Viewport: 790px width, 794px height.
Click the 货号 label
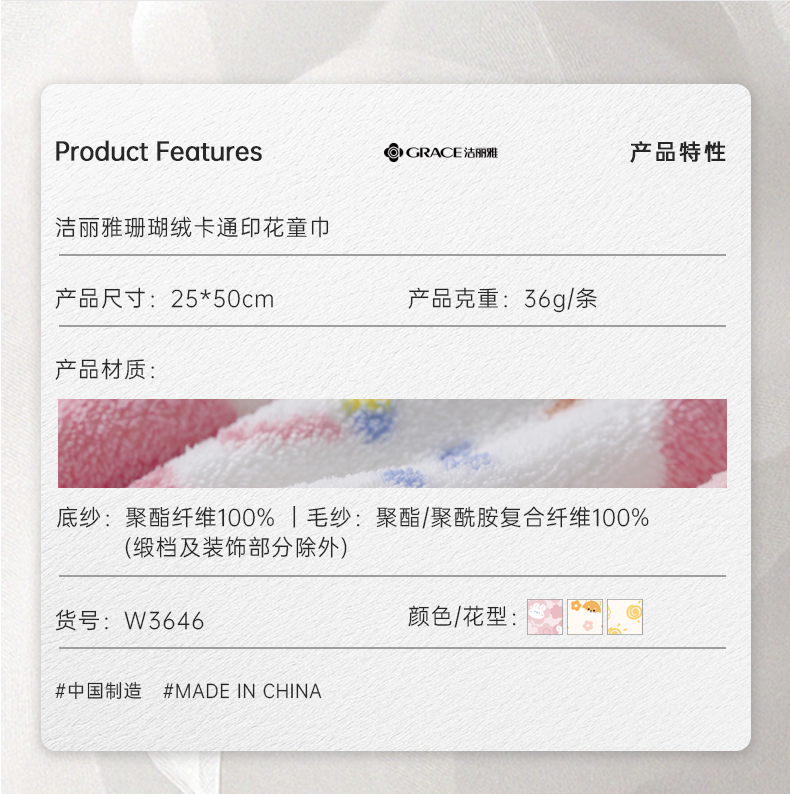coord(82,620)
